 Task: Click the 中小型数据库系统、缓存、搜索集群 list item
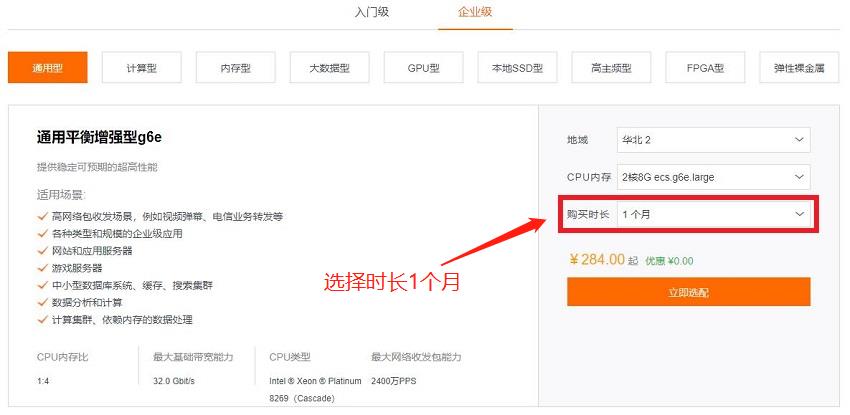coord(132,286)
